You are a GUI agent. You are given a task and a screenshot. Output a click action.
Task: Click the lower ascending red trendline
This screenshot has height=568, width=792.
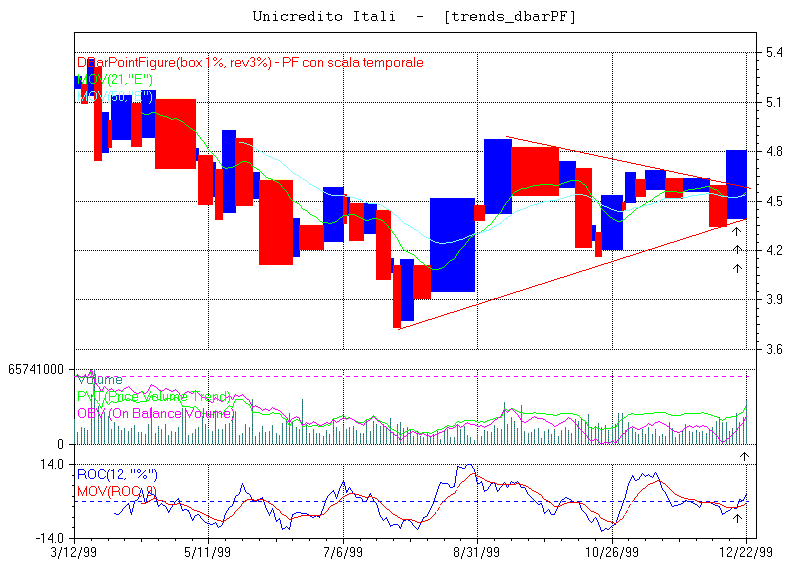[572, 274]
